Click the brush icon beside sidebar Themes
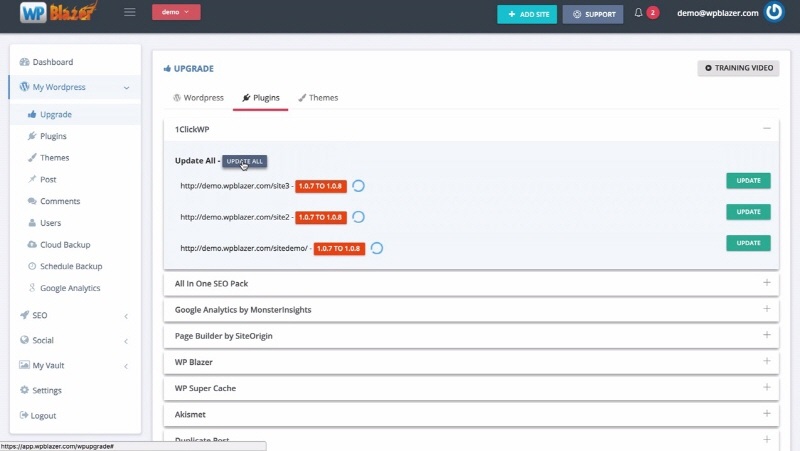The height and width of the screenshot is (451, 800). coord(32,158)
